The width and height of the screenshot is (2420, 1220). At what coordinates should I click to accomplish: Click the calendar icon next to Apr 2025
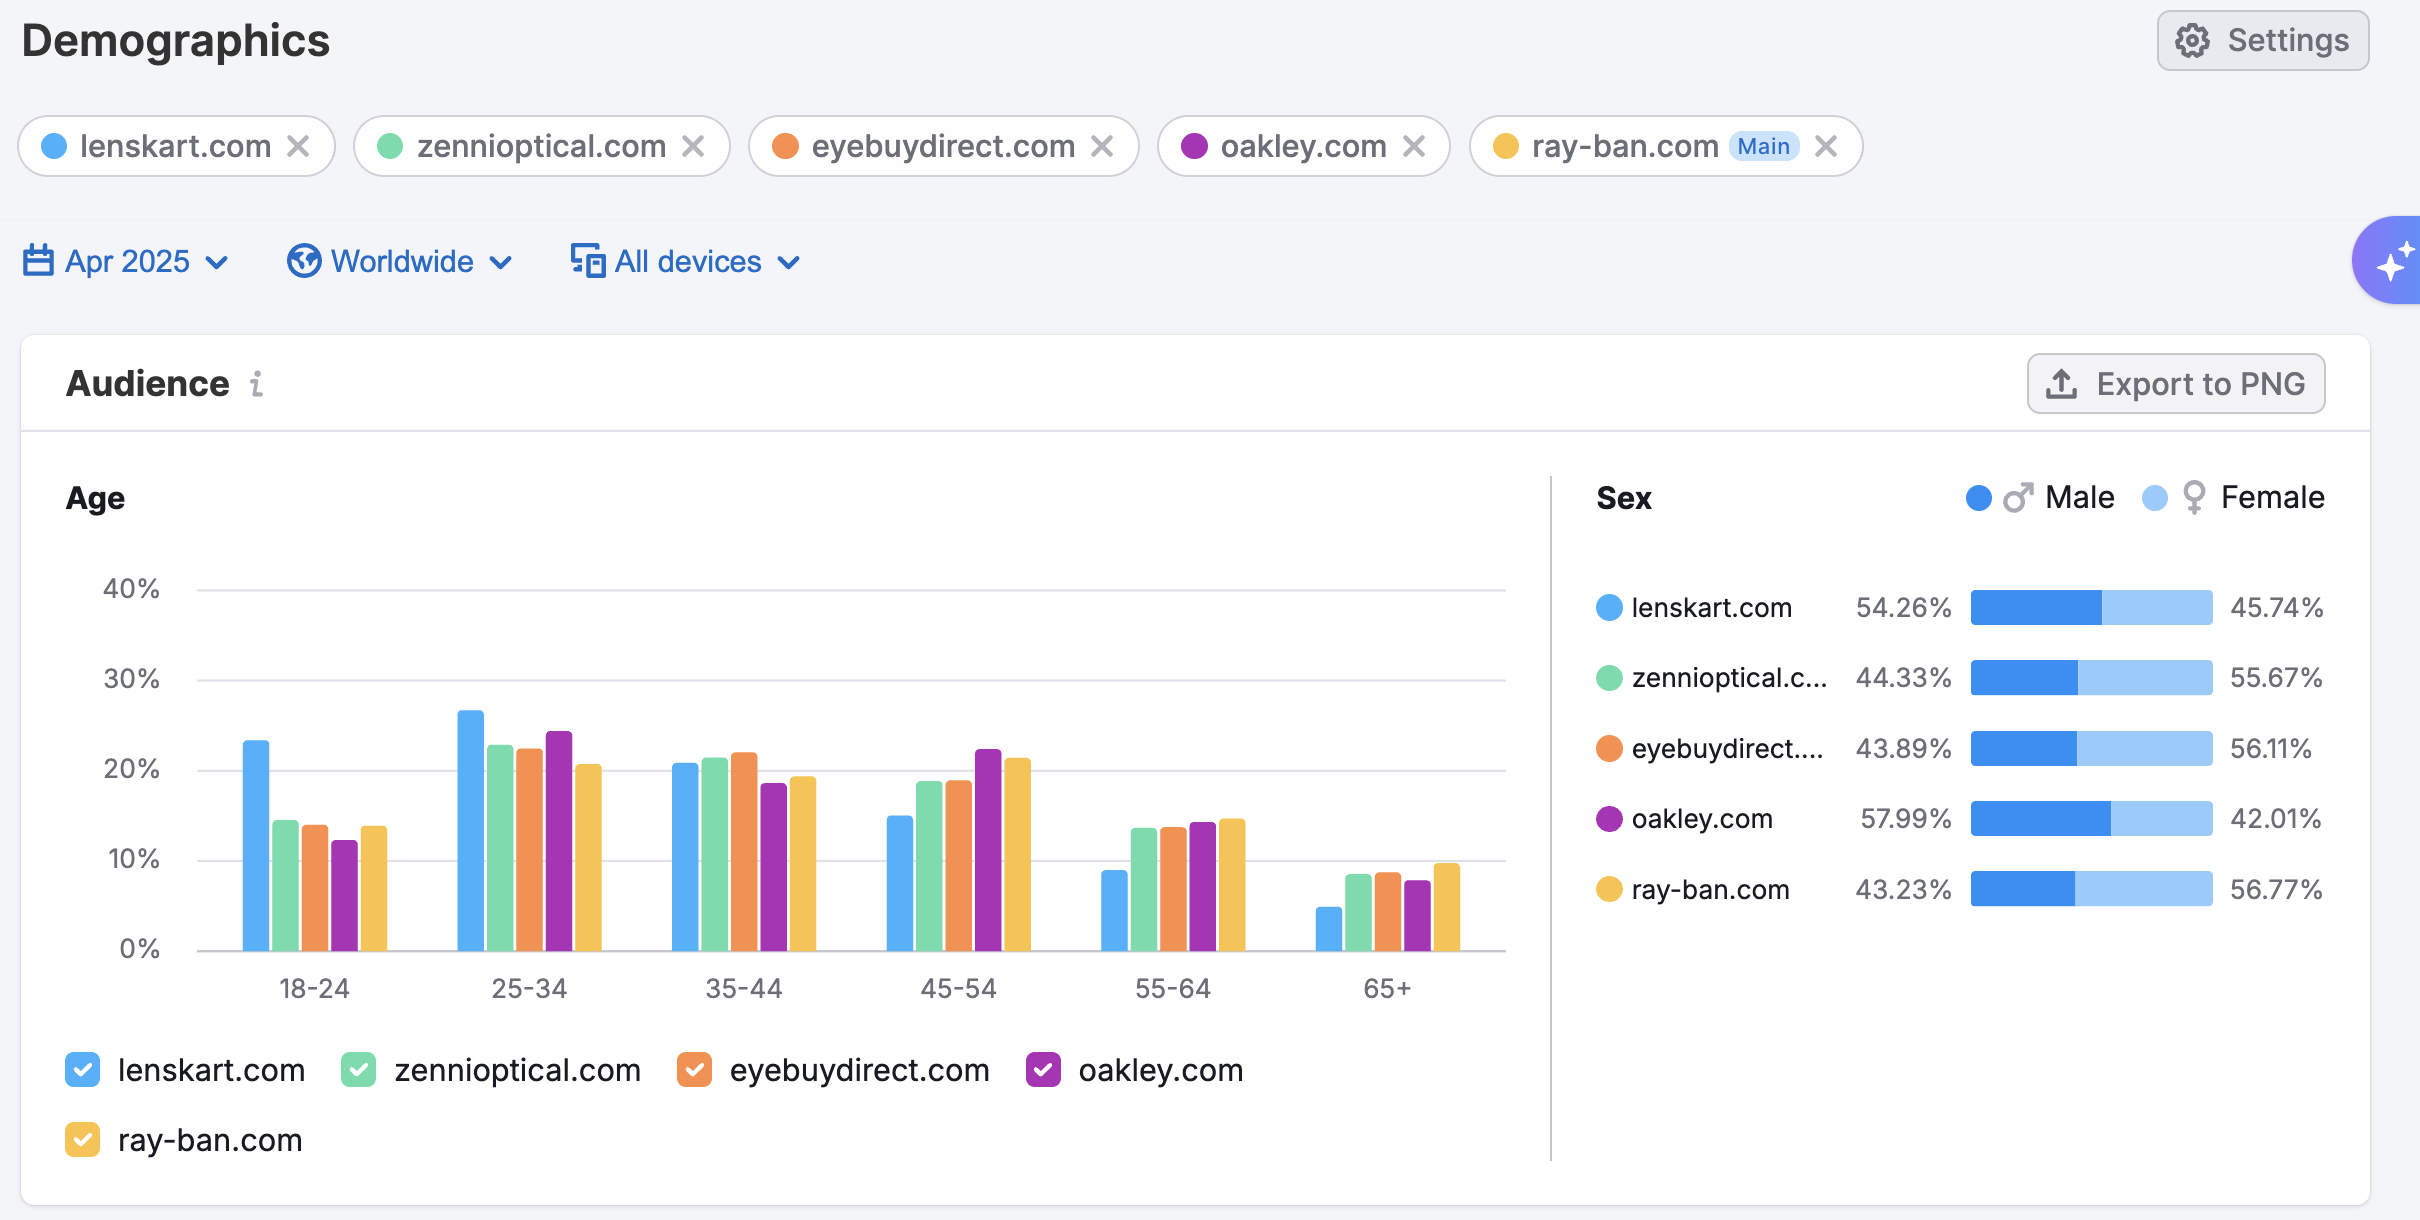38,261
